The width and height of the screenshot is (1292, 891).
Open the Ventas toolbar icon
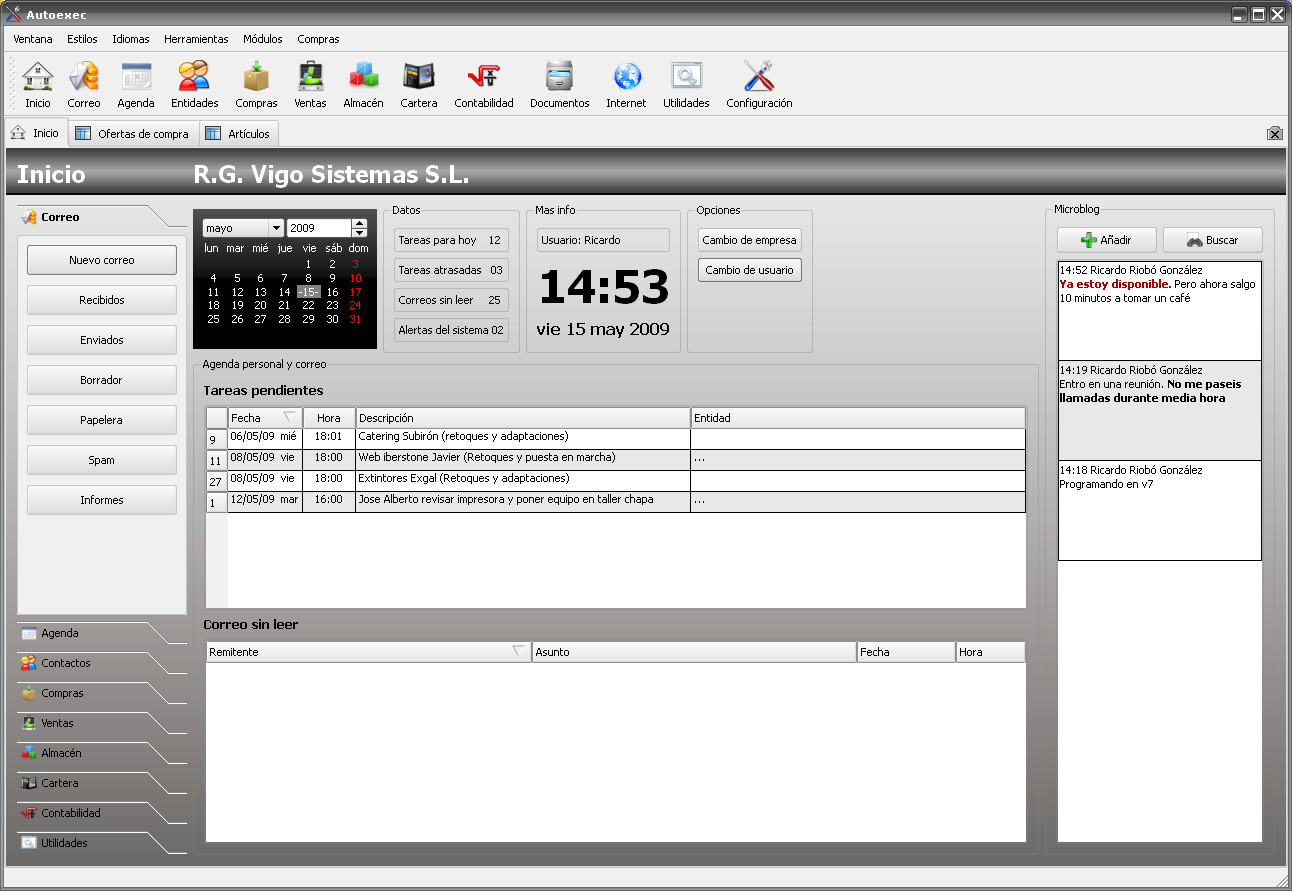click(x=310, y=84)
